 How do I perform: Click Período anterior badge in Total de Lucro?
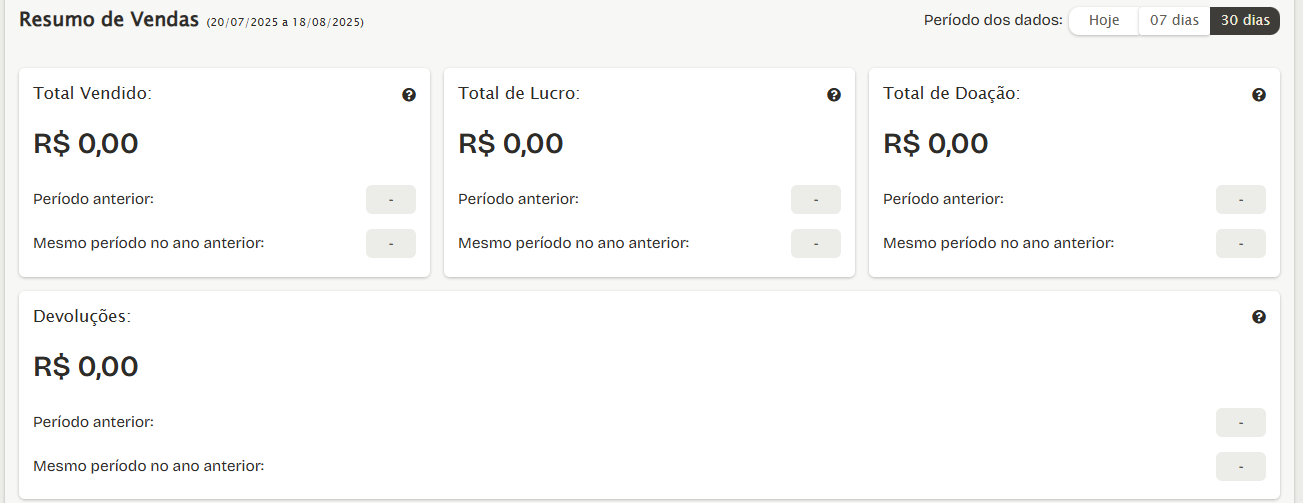click(x=816, y=200)
